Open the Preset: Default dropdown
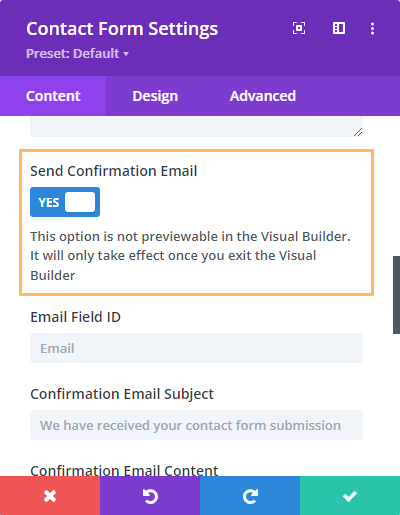This screenshot has width=400, height=515. (x=77, y=53)
